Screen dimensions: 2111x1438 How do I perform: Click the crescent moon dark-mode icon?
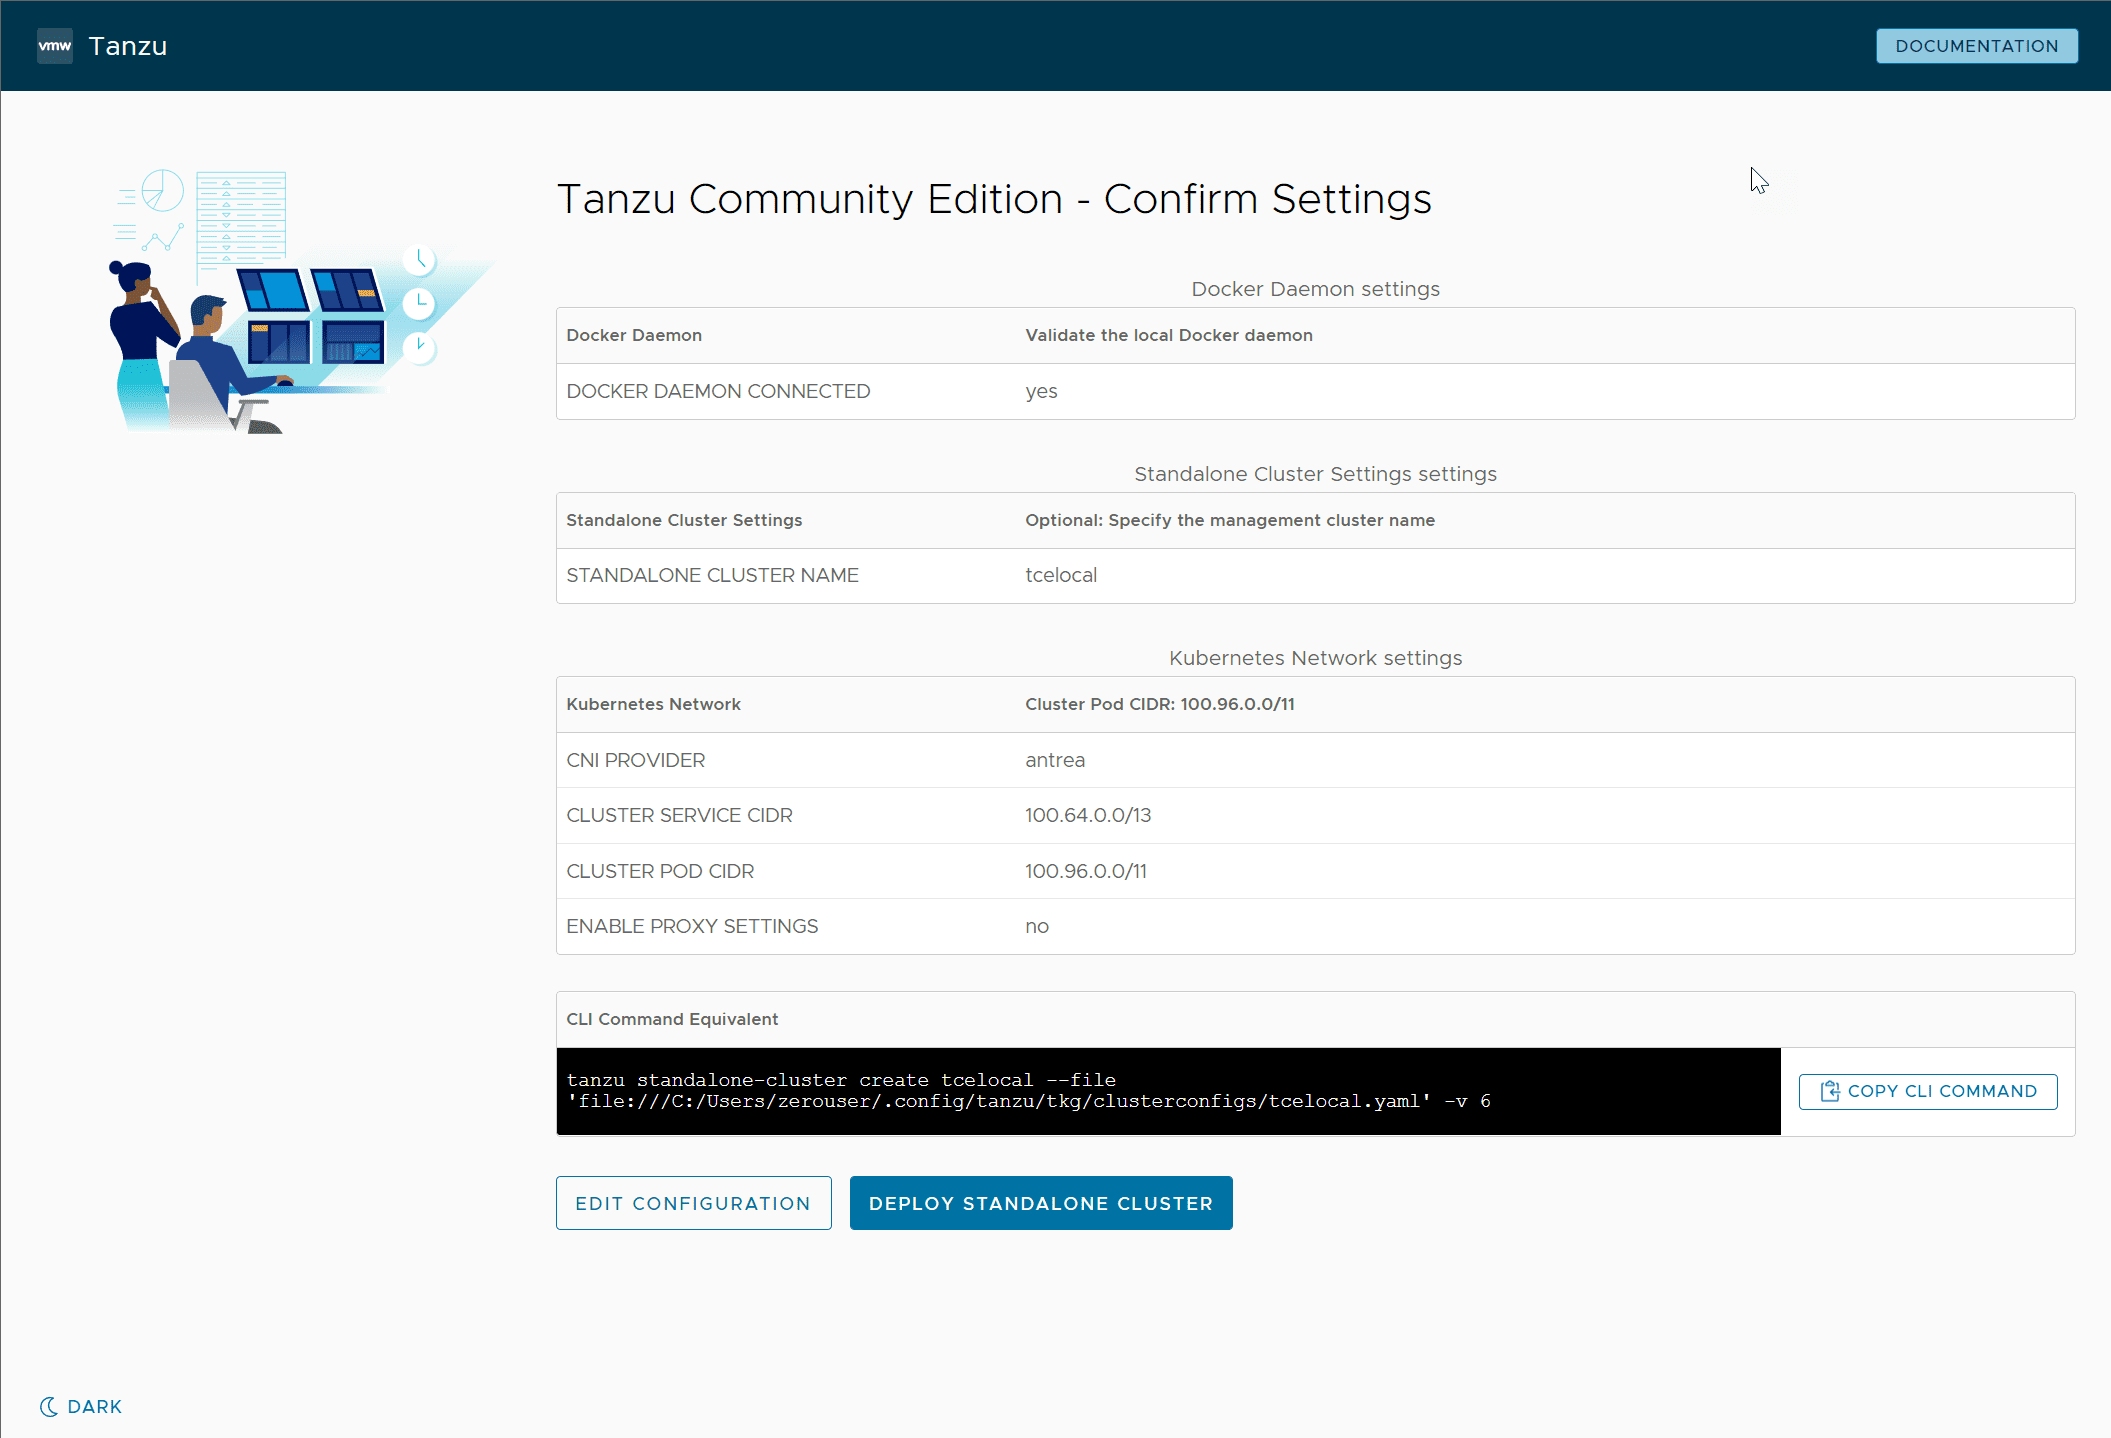pos(48,1407)
